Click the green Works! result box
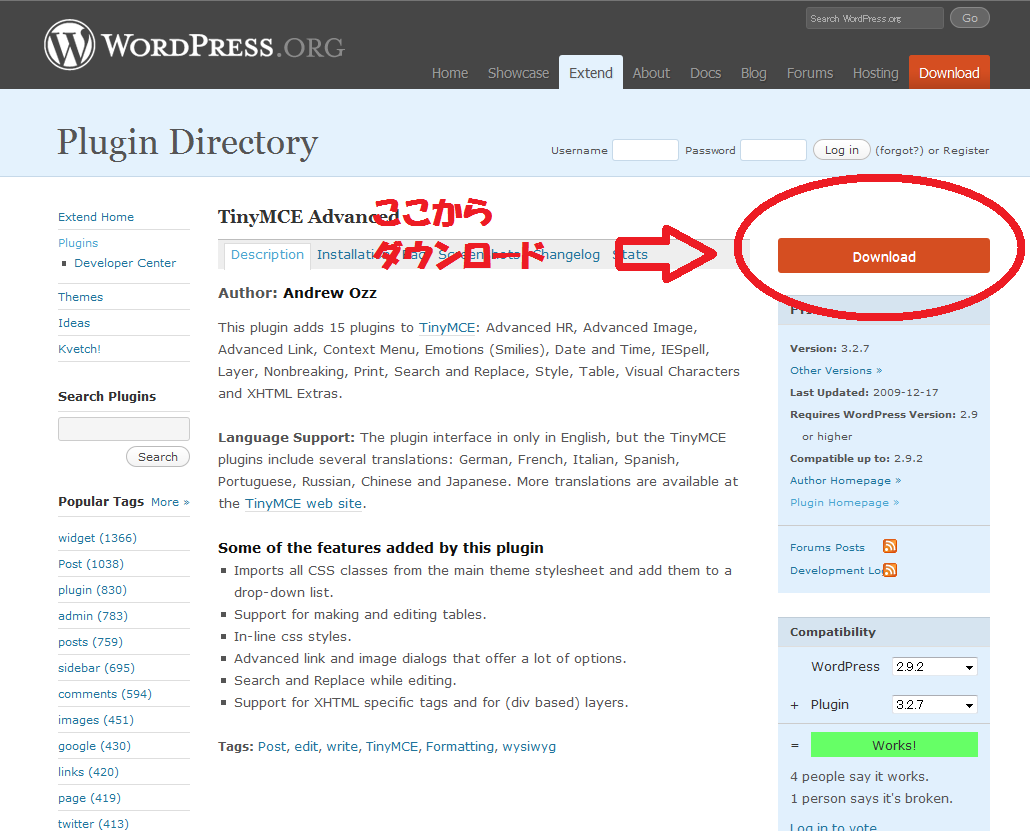The image size is (1030, 831). pyautogui.click(x=894, y=745)
